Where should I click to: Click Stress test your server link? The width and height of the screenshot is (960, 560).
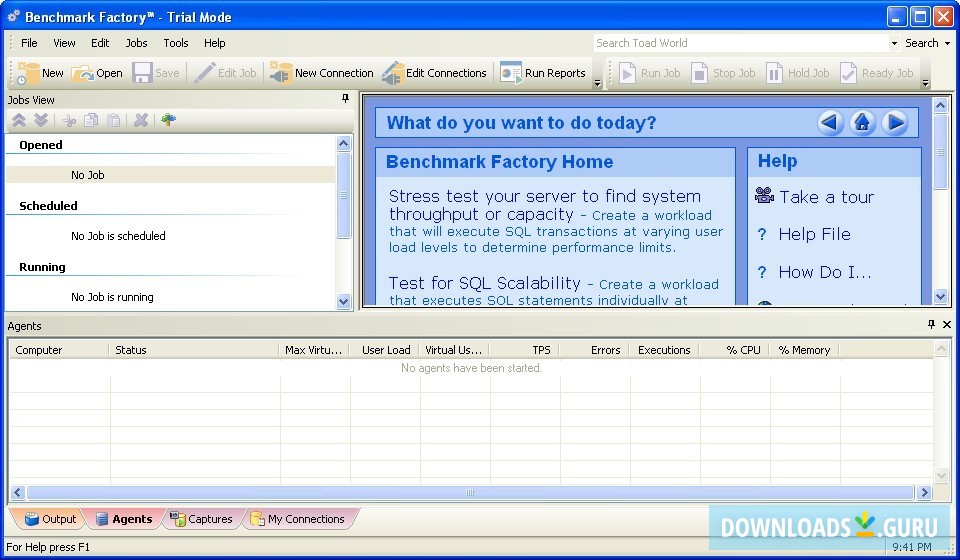(545, 205)
